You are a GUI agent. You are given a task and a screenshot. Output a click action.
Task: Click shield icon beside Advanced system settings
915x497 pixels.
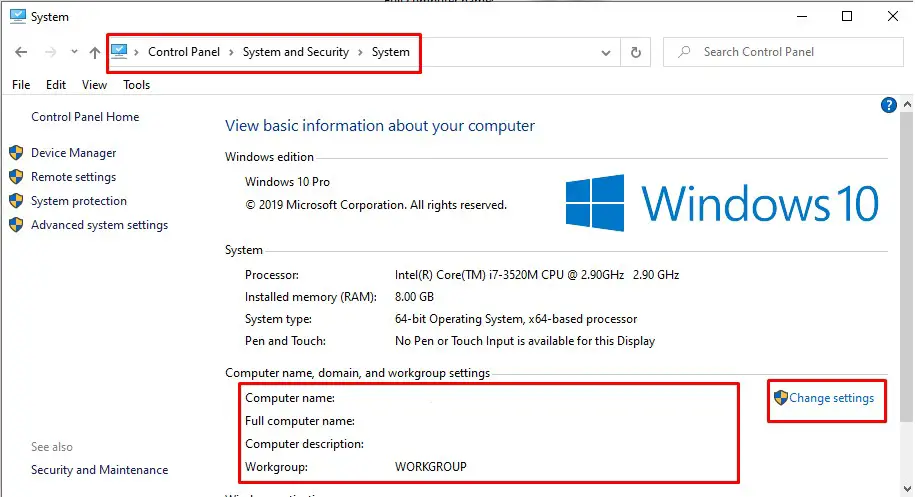[16, 225]
